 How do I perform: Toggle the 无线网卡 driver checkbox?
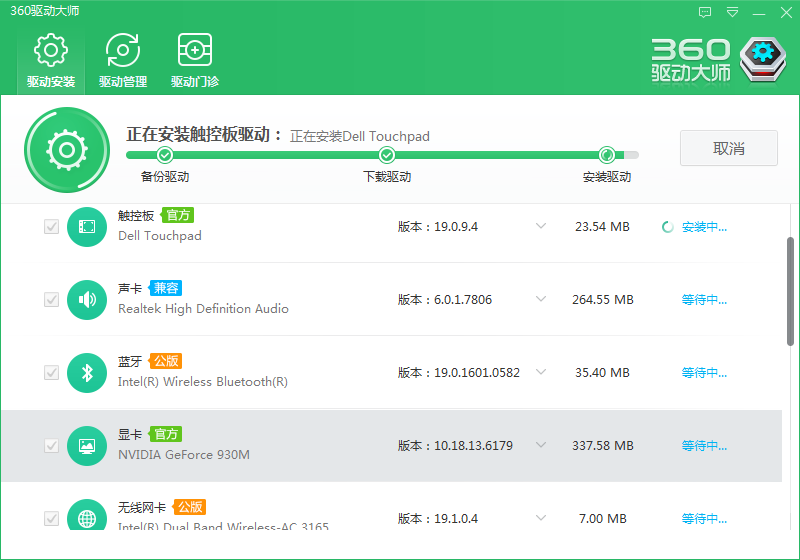click(52, 518)
